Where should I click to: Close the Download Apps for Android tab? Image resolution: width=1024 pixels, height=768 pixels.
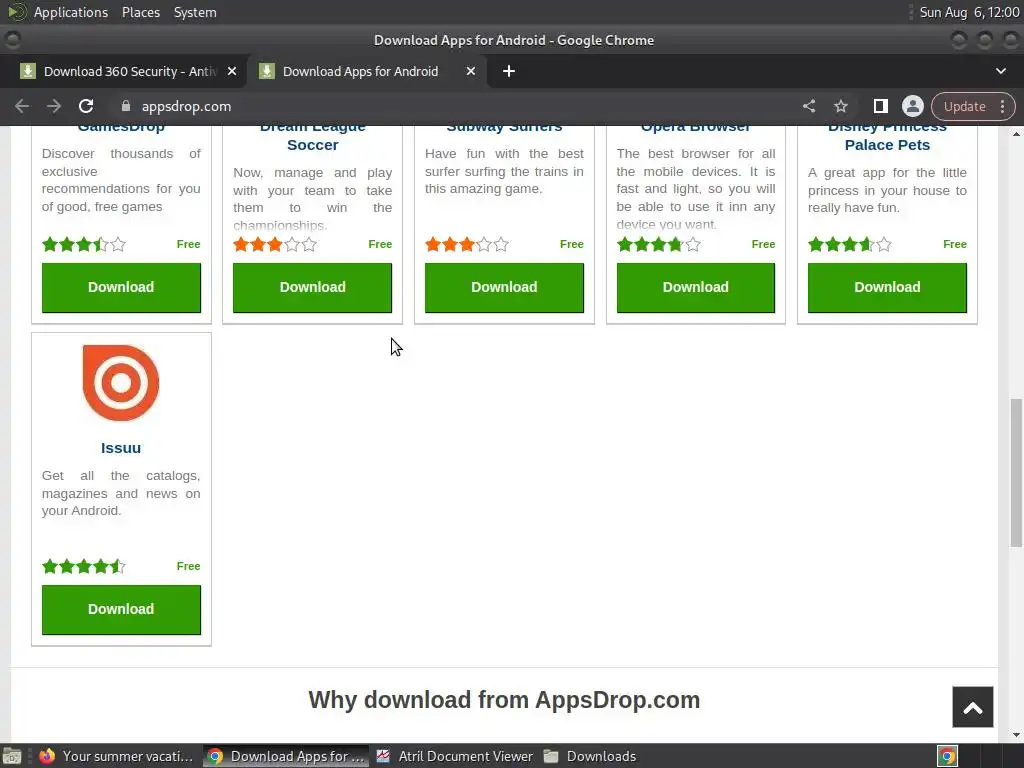(471, 71)
